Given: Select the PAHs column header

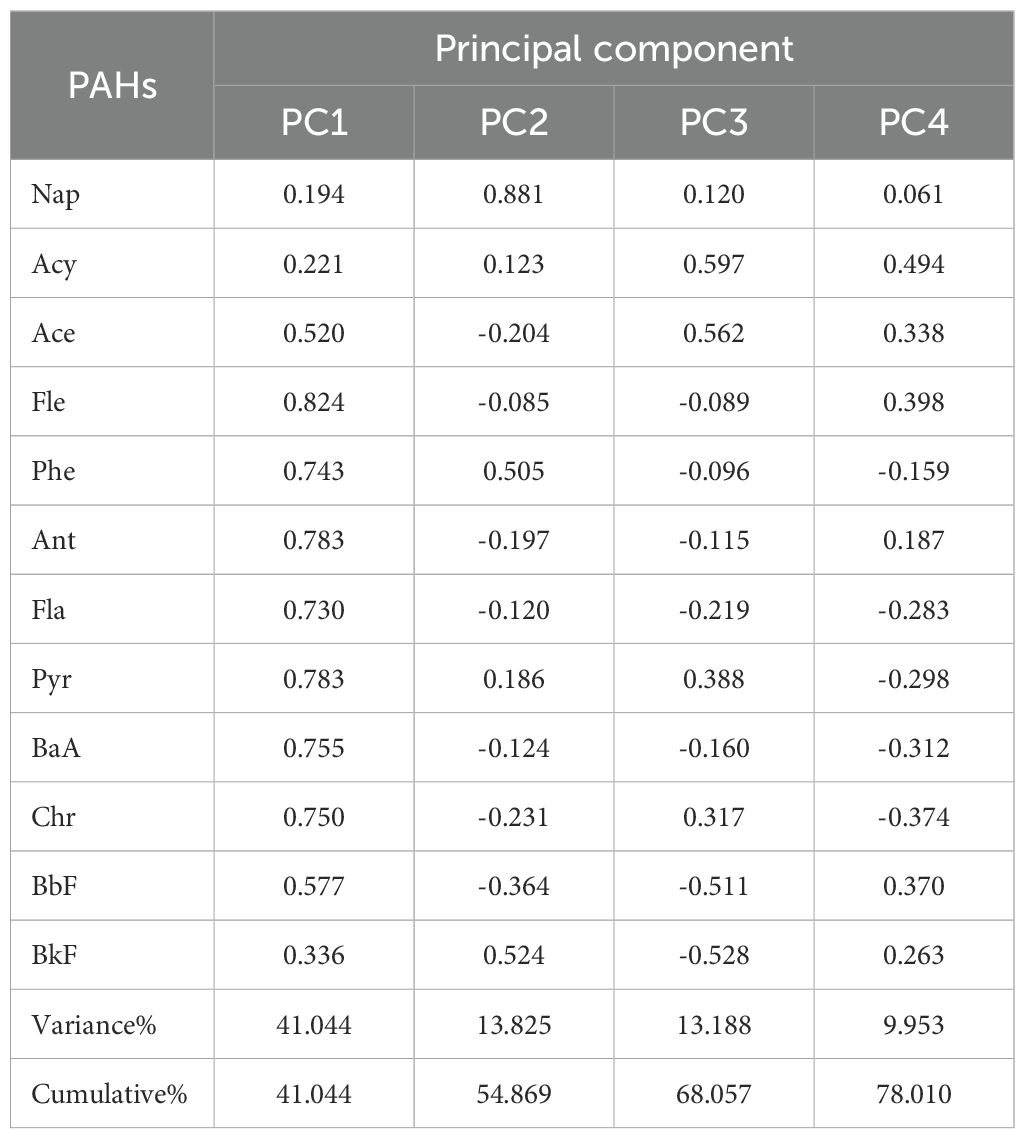Looking at the screenshot, I should click(112, 86).
